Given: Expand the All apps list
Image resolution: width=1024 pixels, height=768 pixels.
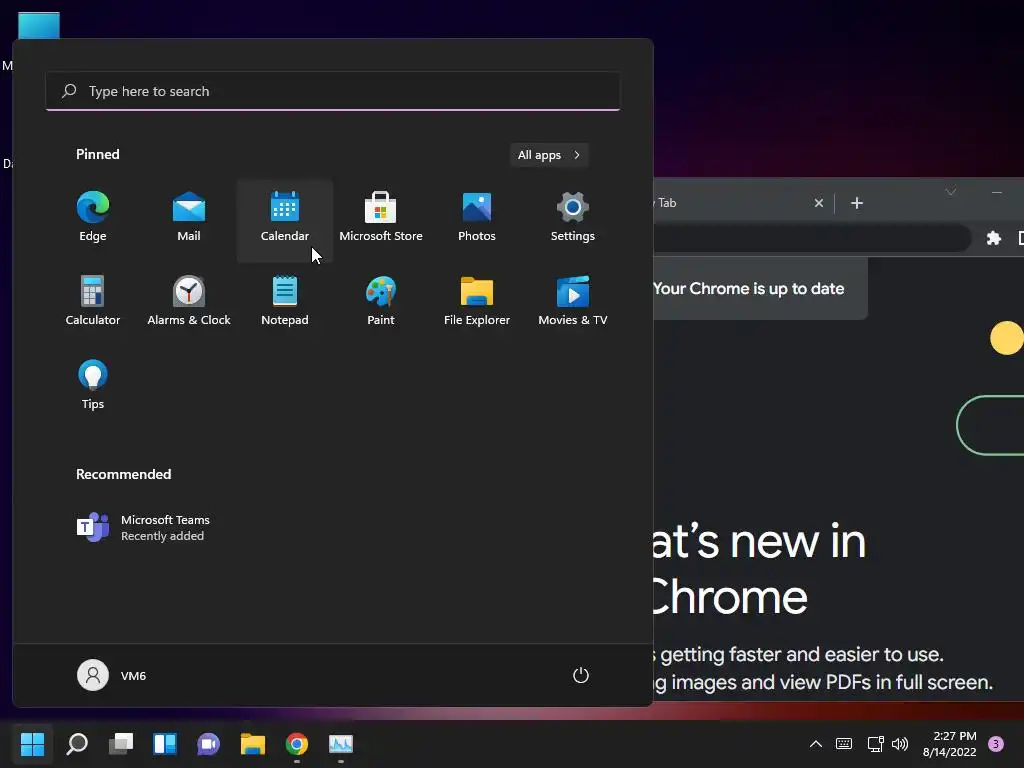Looking at the screenshot, I should 549,155.
